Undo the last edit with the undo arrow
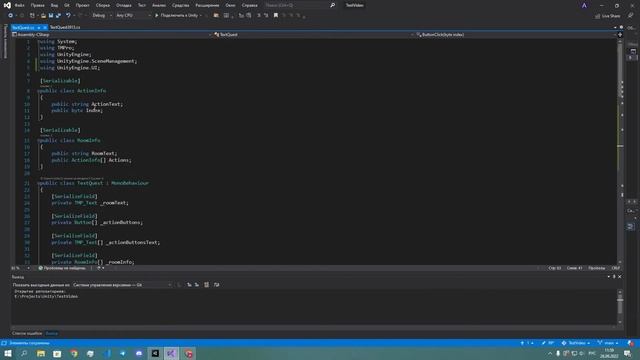Screen dimensions: 640x360 click(68, 16)
